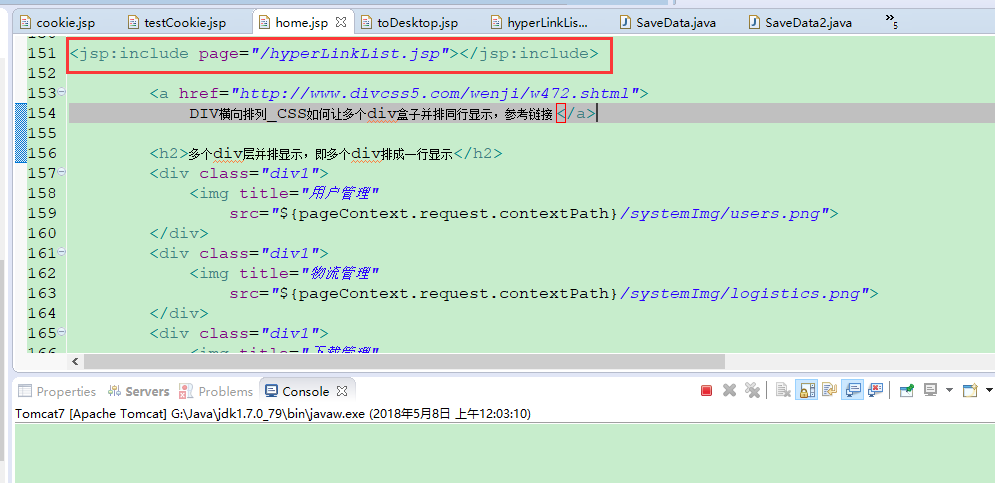Close the Console view
Screen dimensions: 995x483
pyautogui.click(x=341, y=390)
